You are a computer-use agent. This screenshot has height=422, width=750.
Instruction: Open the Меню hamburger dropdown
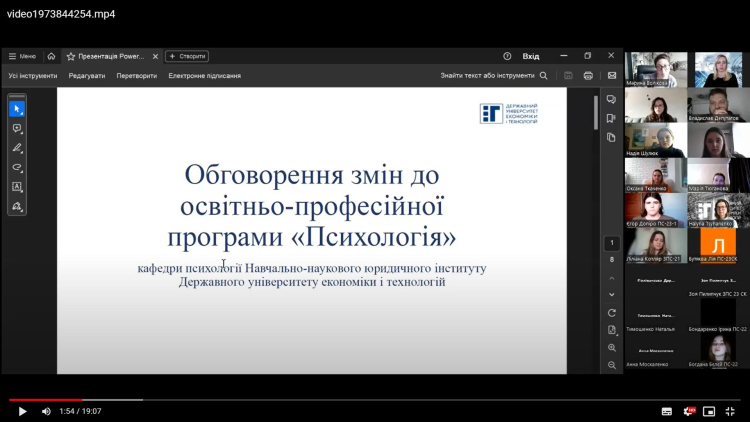pos(22,56)
